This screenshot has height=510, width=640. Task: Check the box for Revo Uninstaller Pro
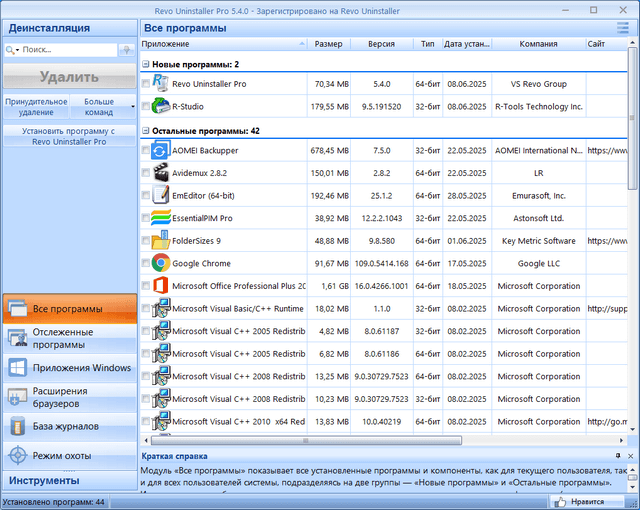click(146, 85)
